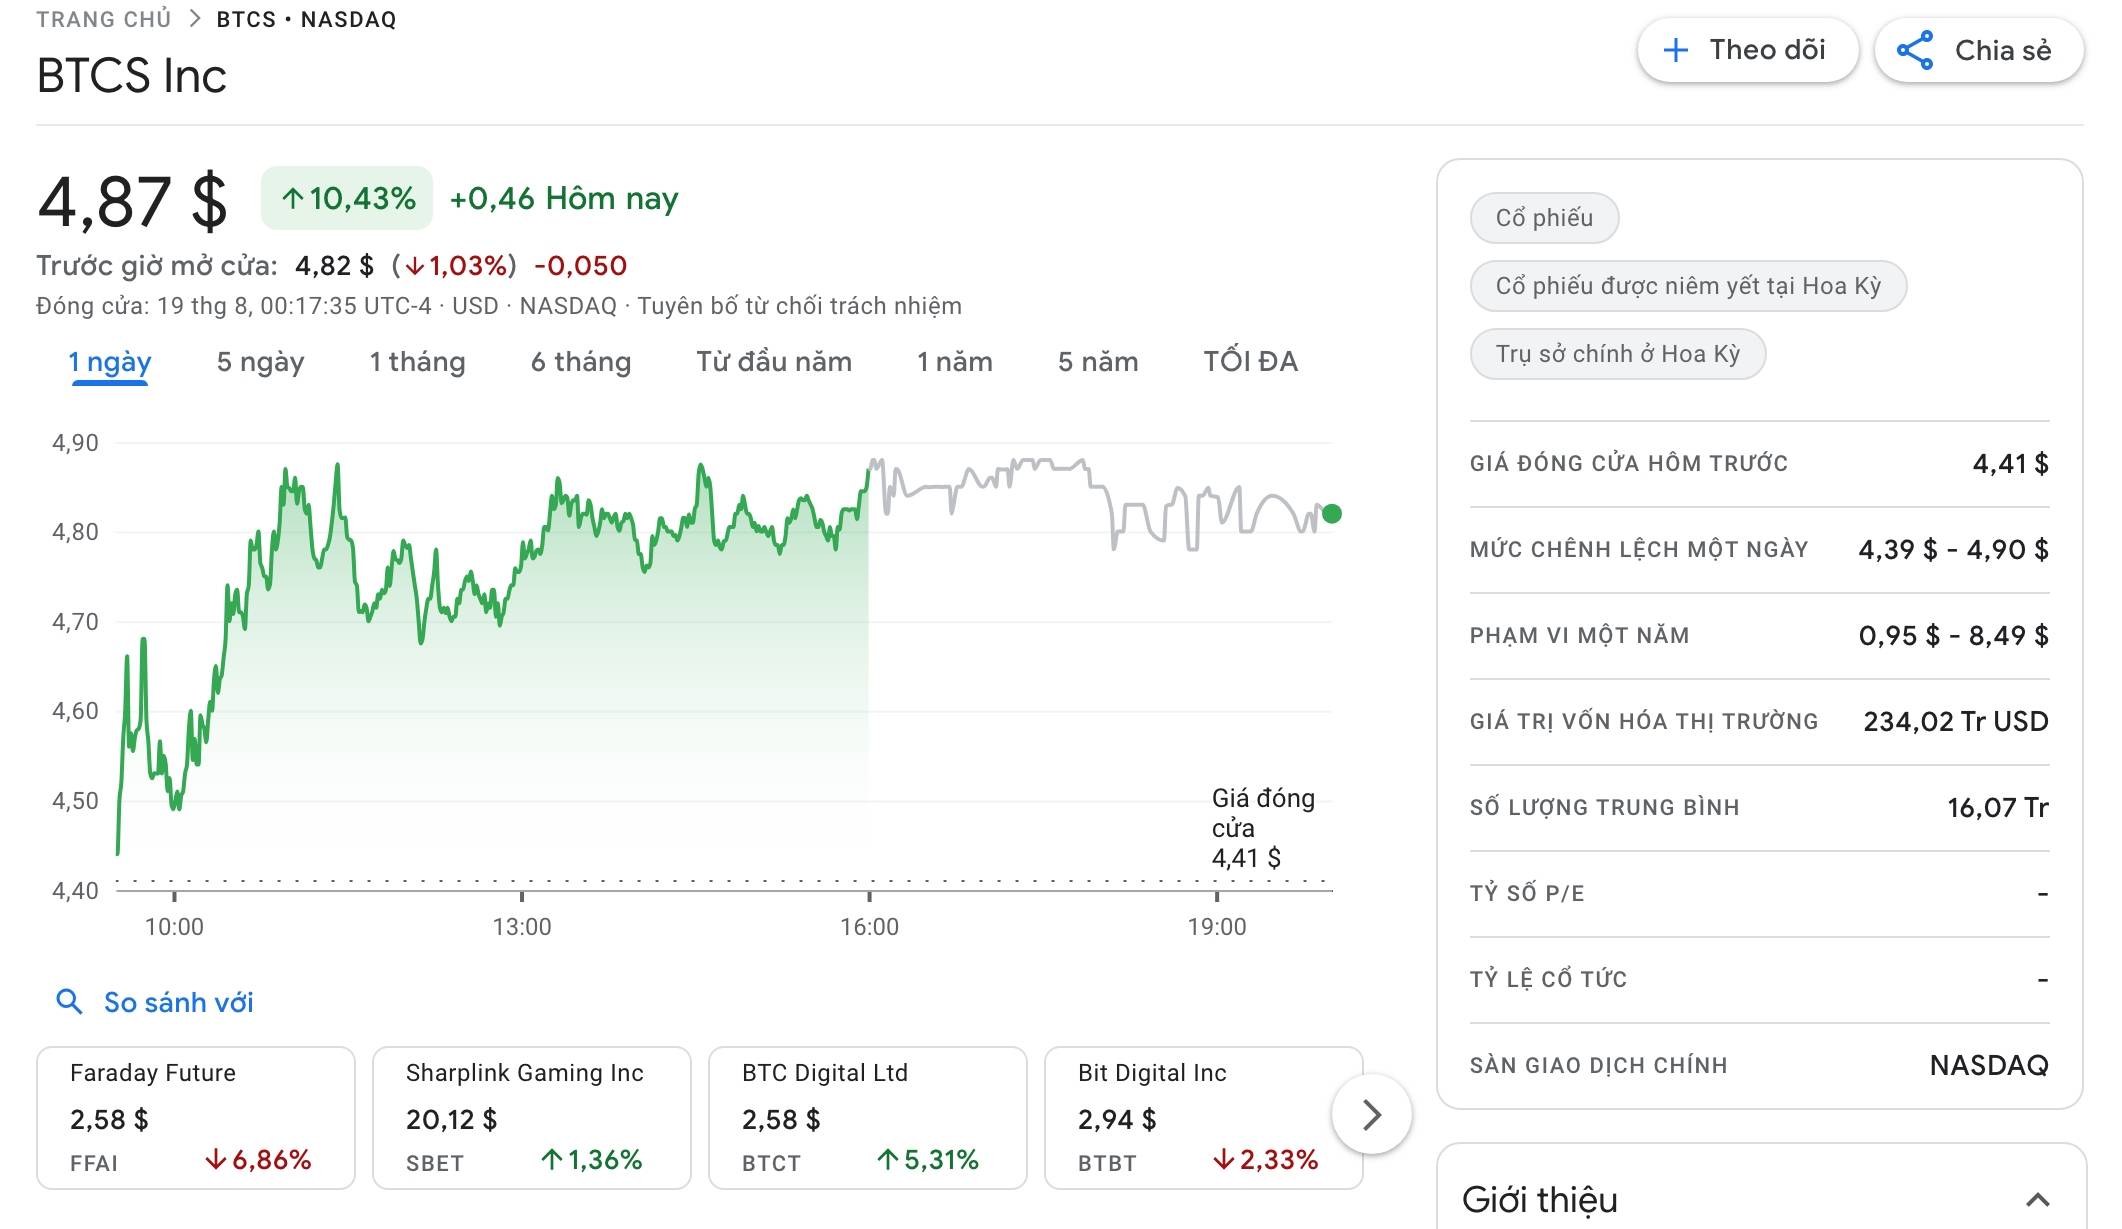Open the BTC Digital Ltd card
The height and width of the screenshot is (1229, 2122).
pyautogui.click(x=868, y=1118)
